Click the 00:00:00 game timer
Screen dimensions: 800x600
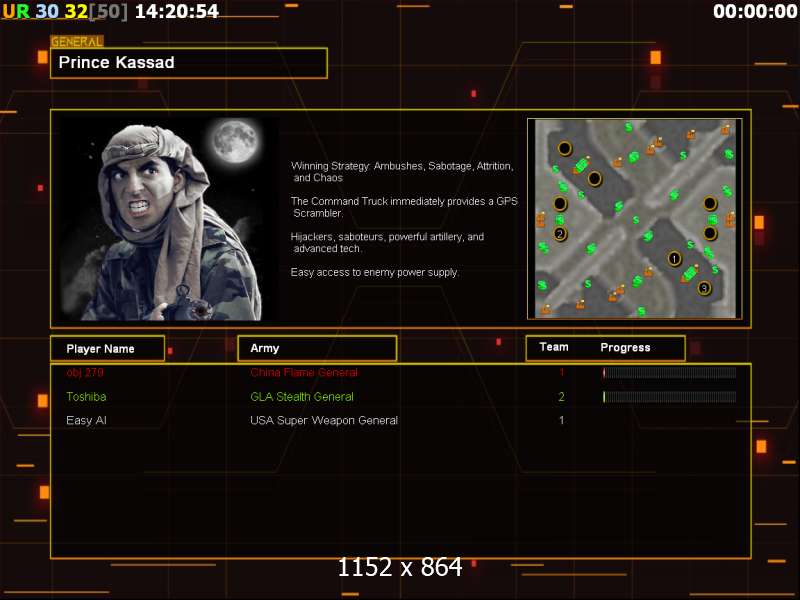756,11
